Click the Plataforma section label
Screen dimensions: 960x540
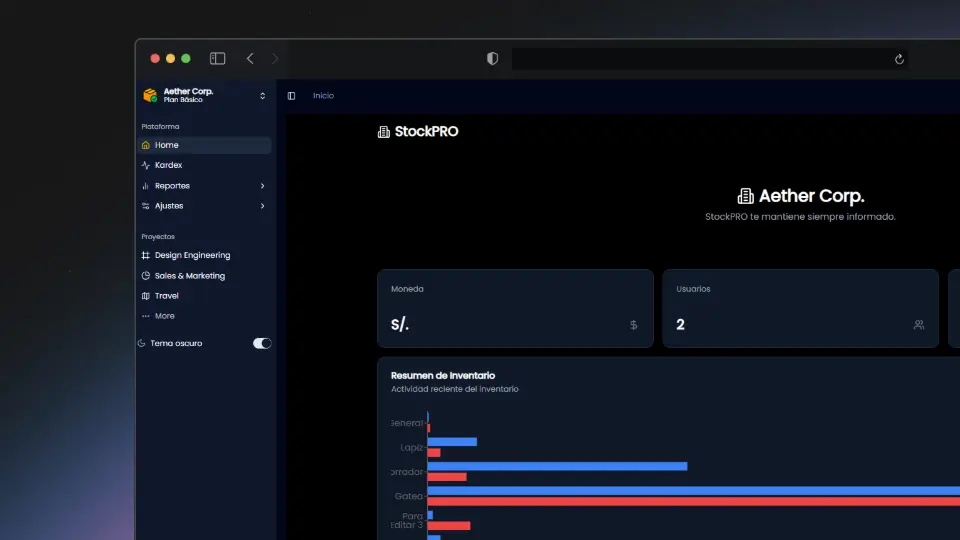click(160, 127)
